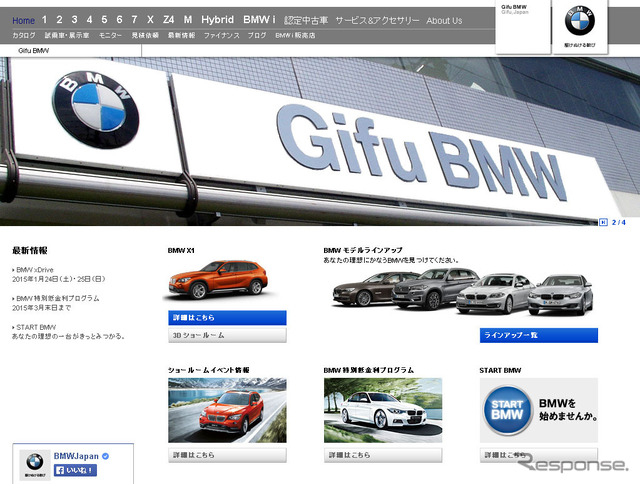The height and width of the screenshot is (484, 640).
Task: Click the ラインアップ一覧 blue button
Action: coord(539,335)
